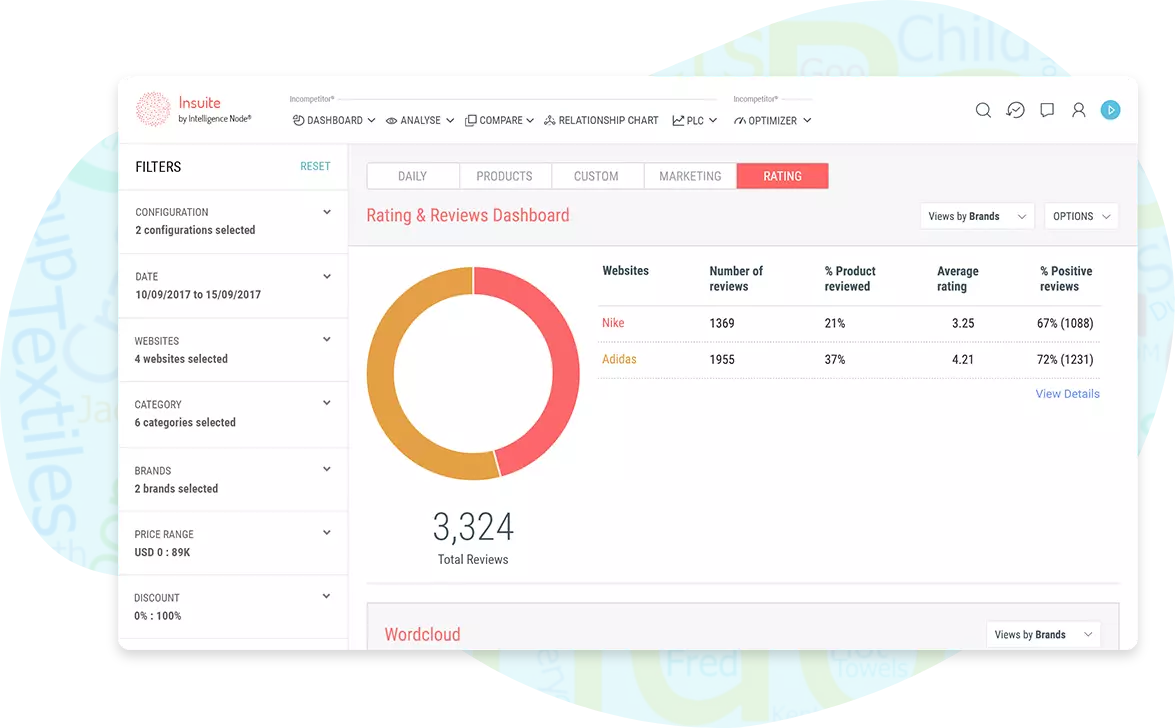Click the search magnifier icon
The width and height of the screenshot is (1175, 728).
(983, 110)
